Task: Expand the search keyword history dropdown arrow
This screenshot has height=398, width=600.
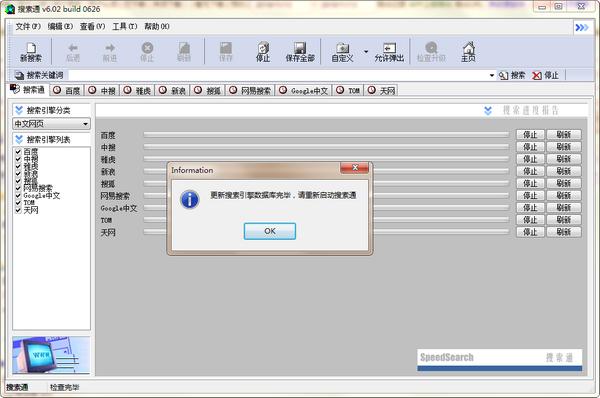Action: pyautogui.click(x=492, y=75)
